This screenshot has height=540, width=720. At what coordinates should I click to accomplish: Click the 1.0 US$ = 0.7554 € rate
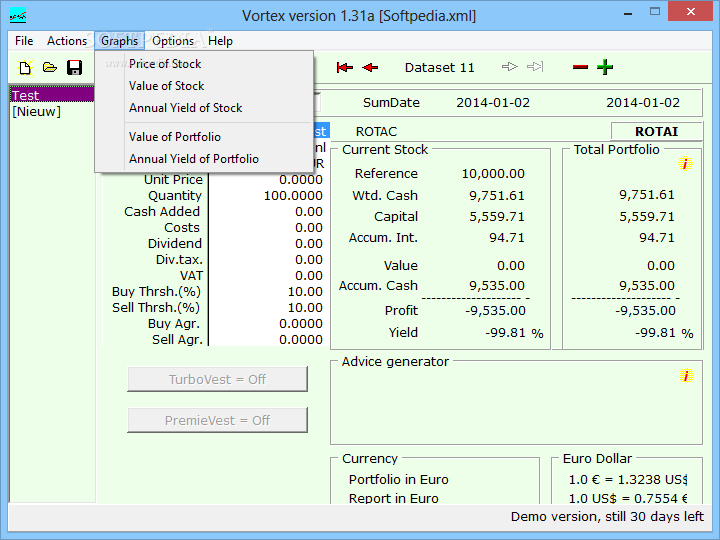click(628, 498)
